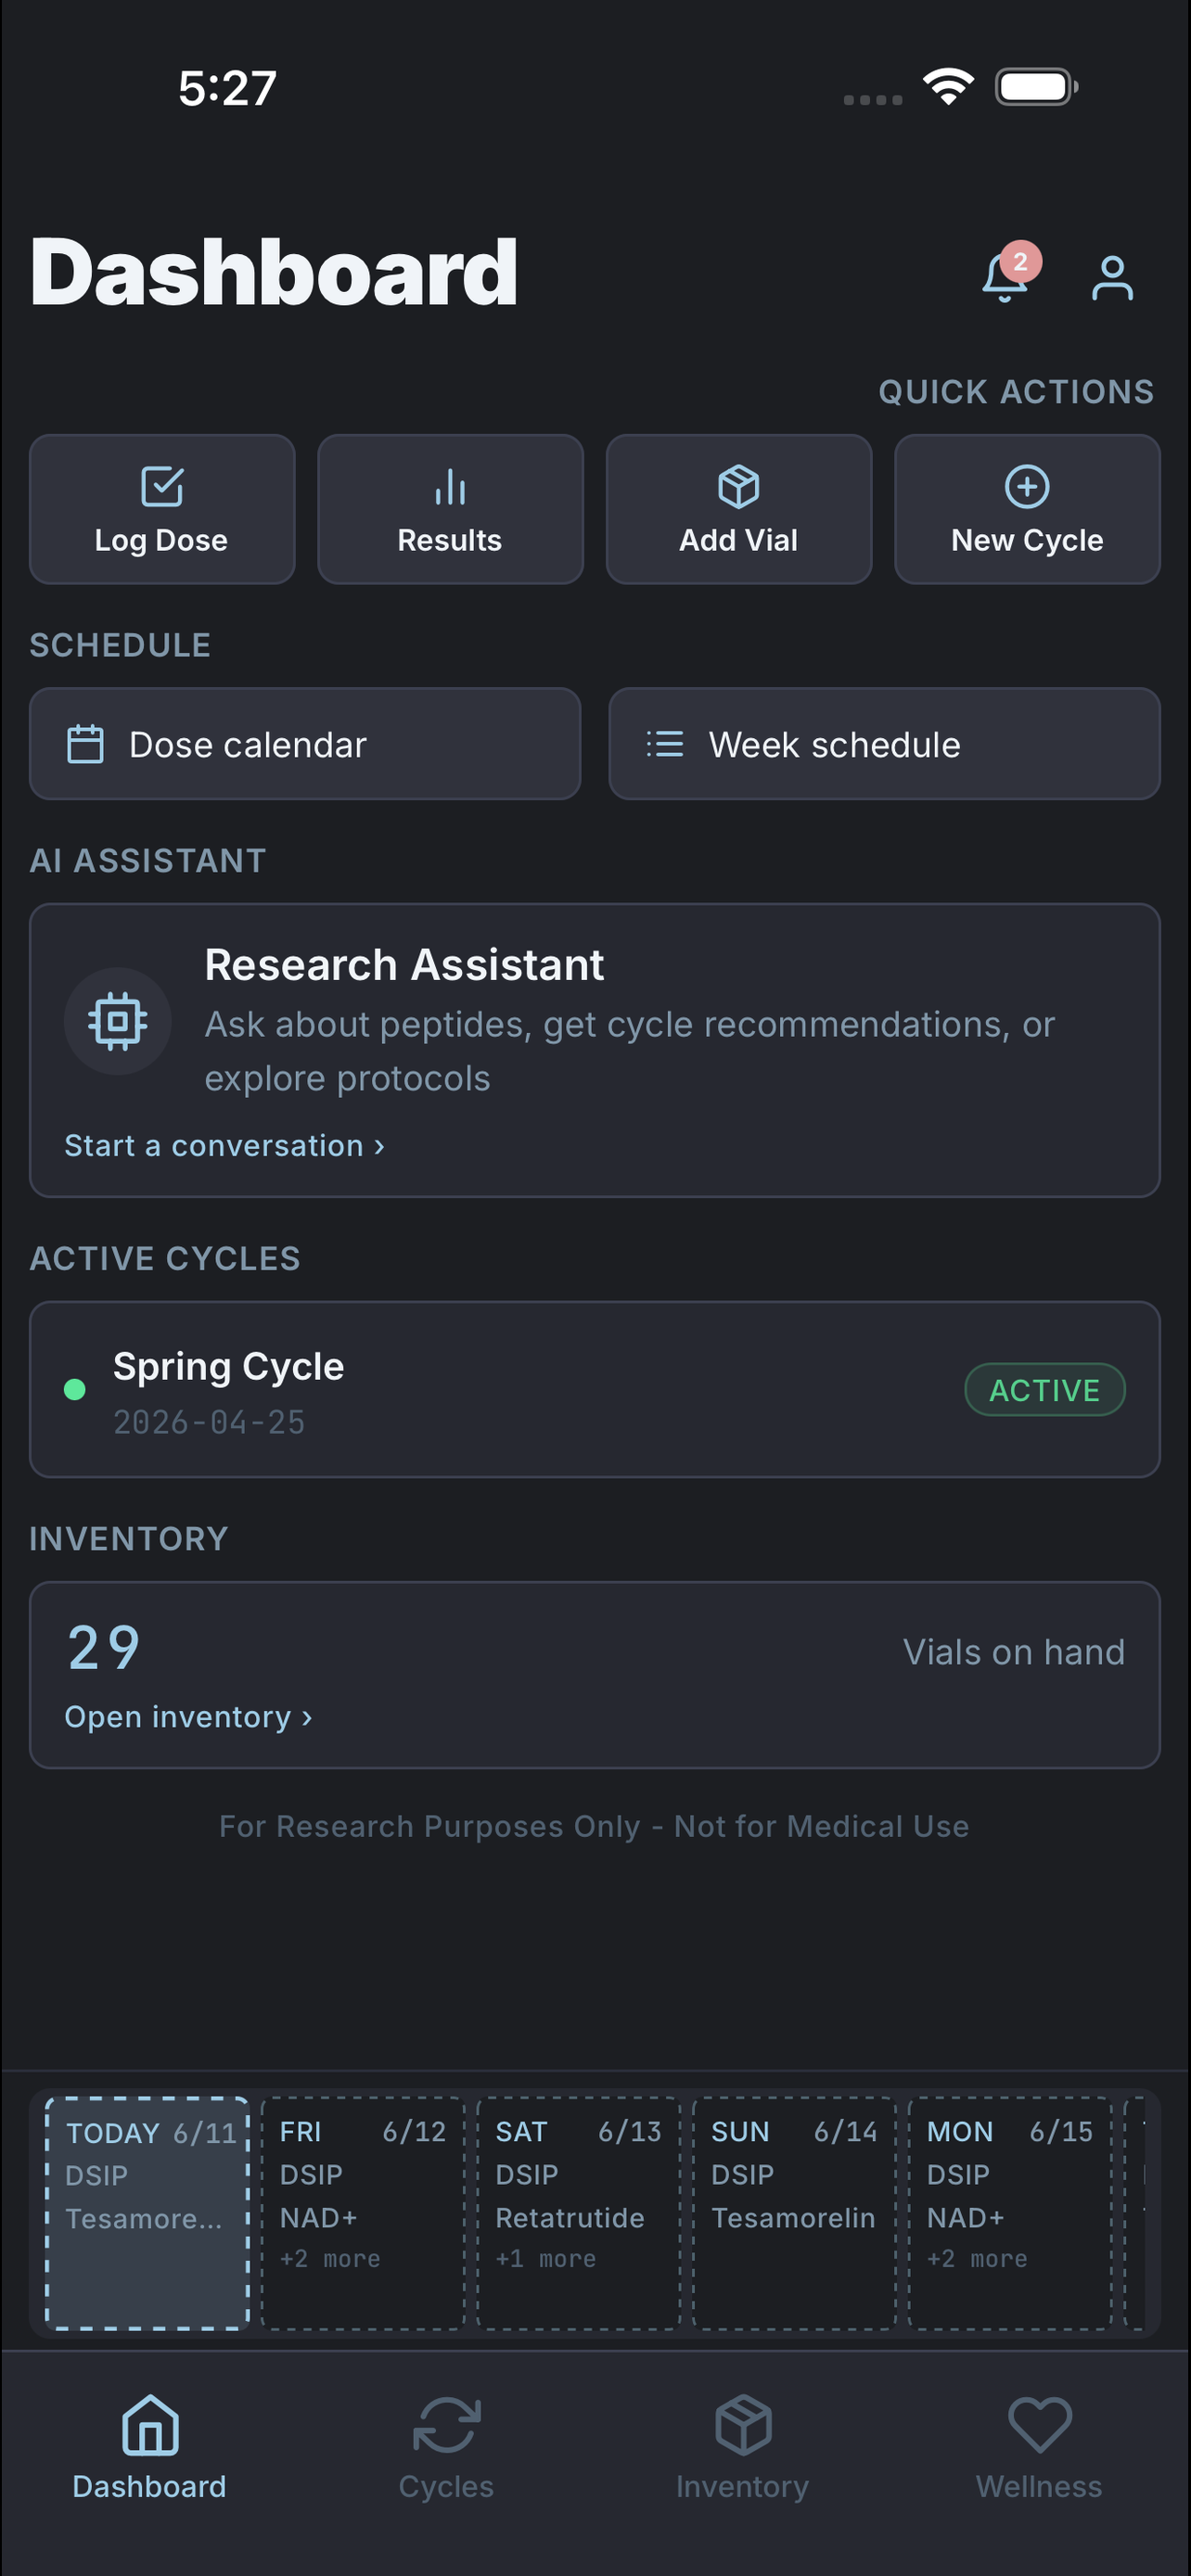Select the Add Vial quick action
Screen dimensions: 1191x2576
[x=739, y=509]
